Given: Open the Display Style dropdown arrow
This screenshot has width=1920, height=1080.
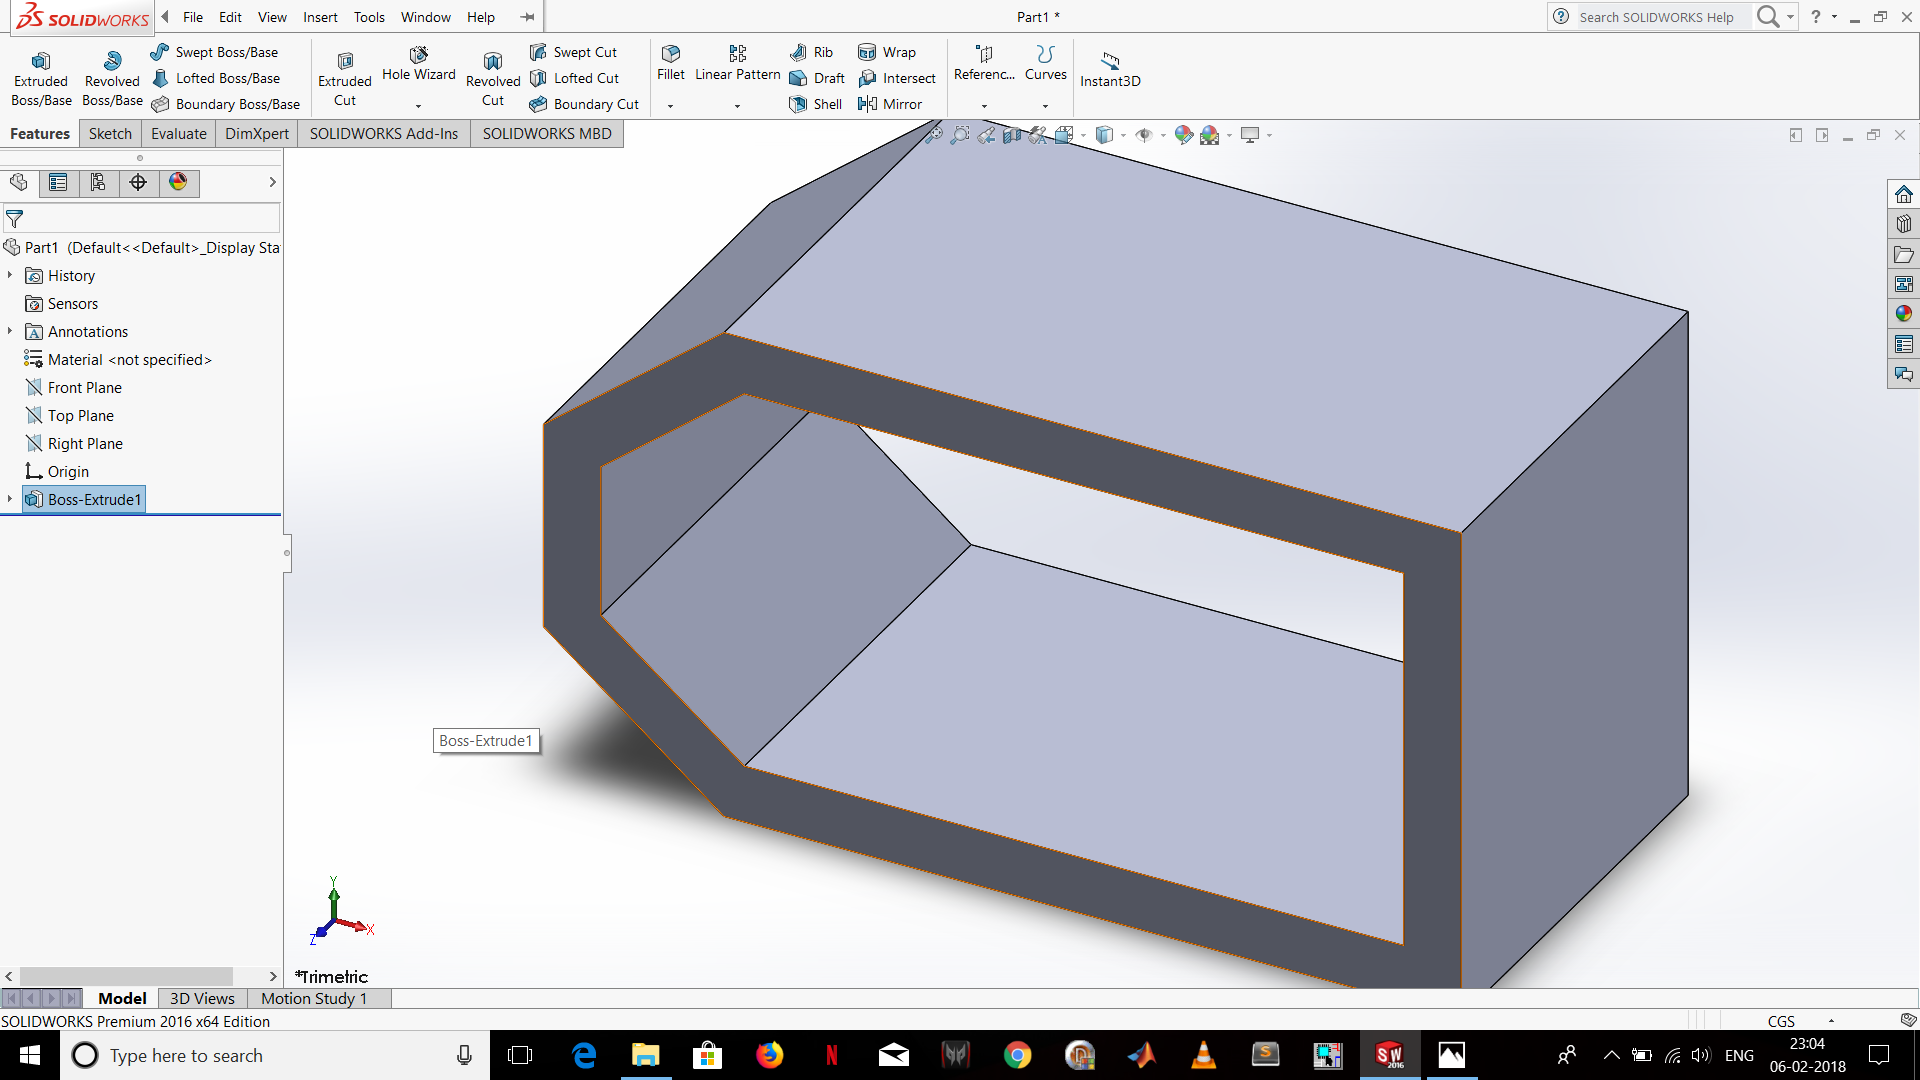Looking at the screenshot, I should (x=1123, y=135).
